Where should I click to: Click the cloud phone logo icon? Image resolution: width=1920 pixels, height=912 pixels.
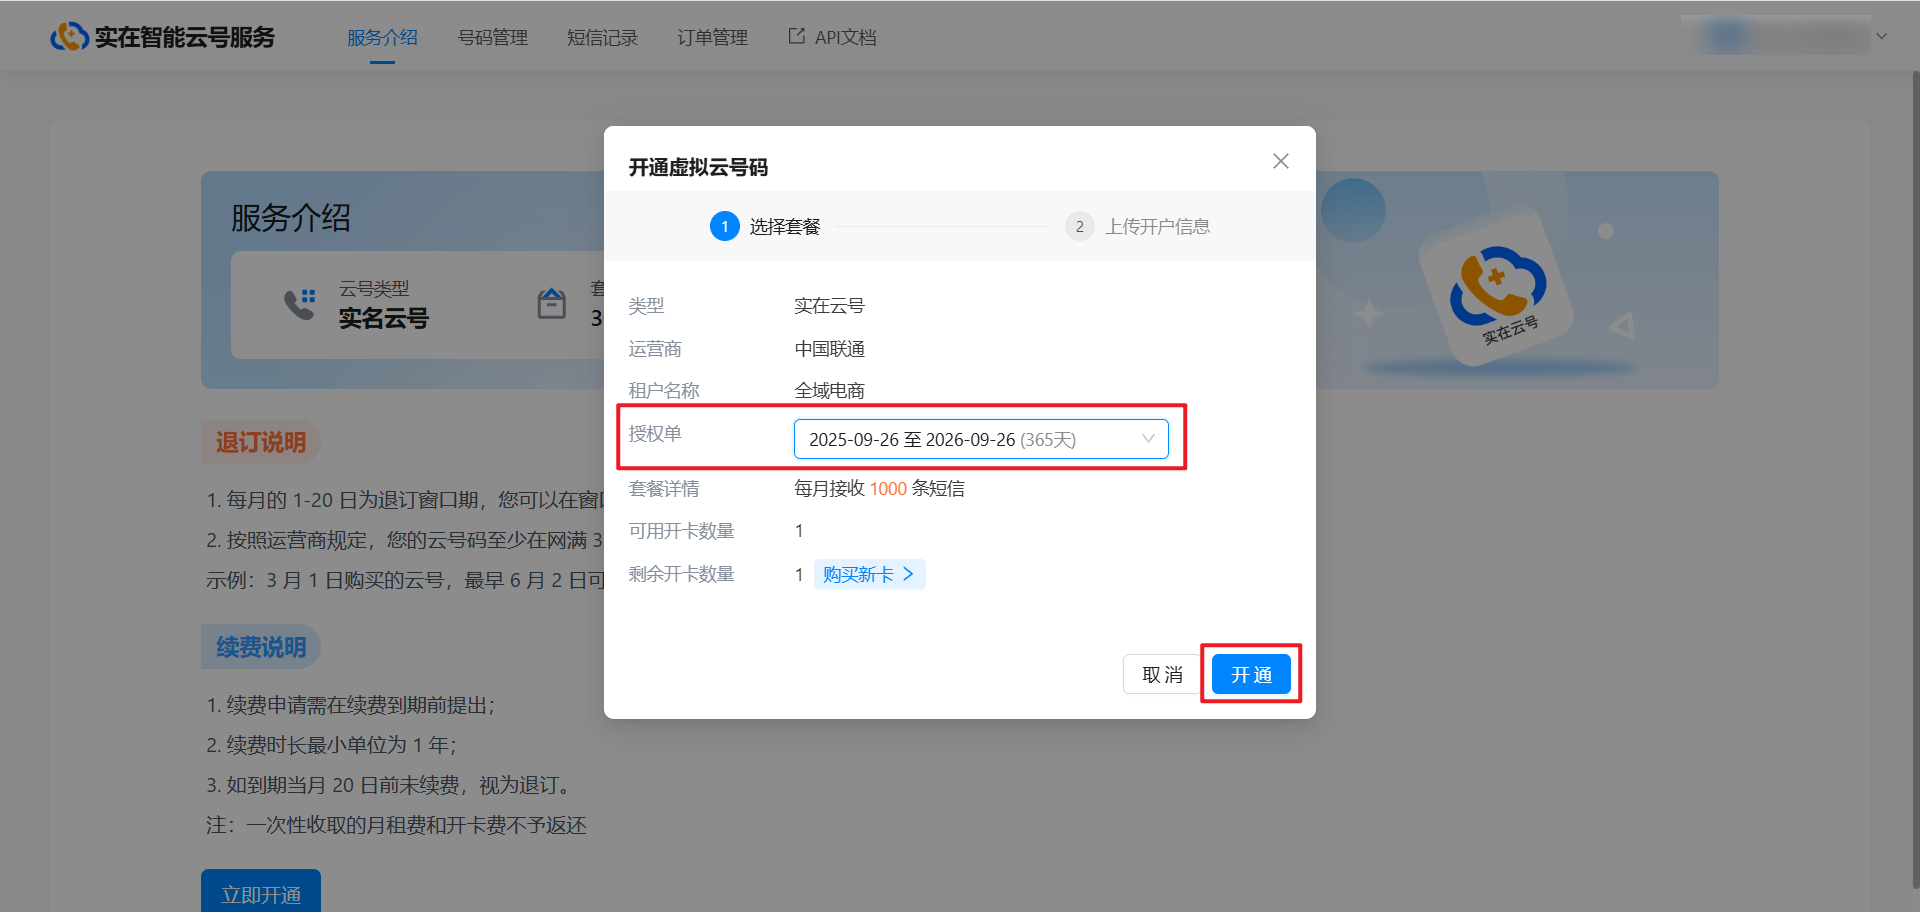point(69,37)
